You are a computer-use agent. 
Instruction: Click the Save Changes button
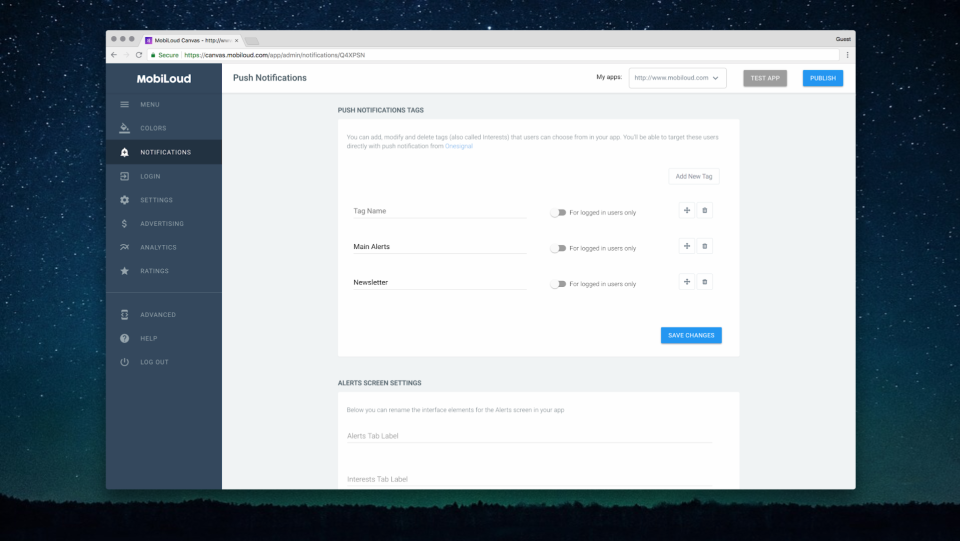[x=691, y=335]
